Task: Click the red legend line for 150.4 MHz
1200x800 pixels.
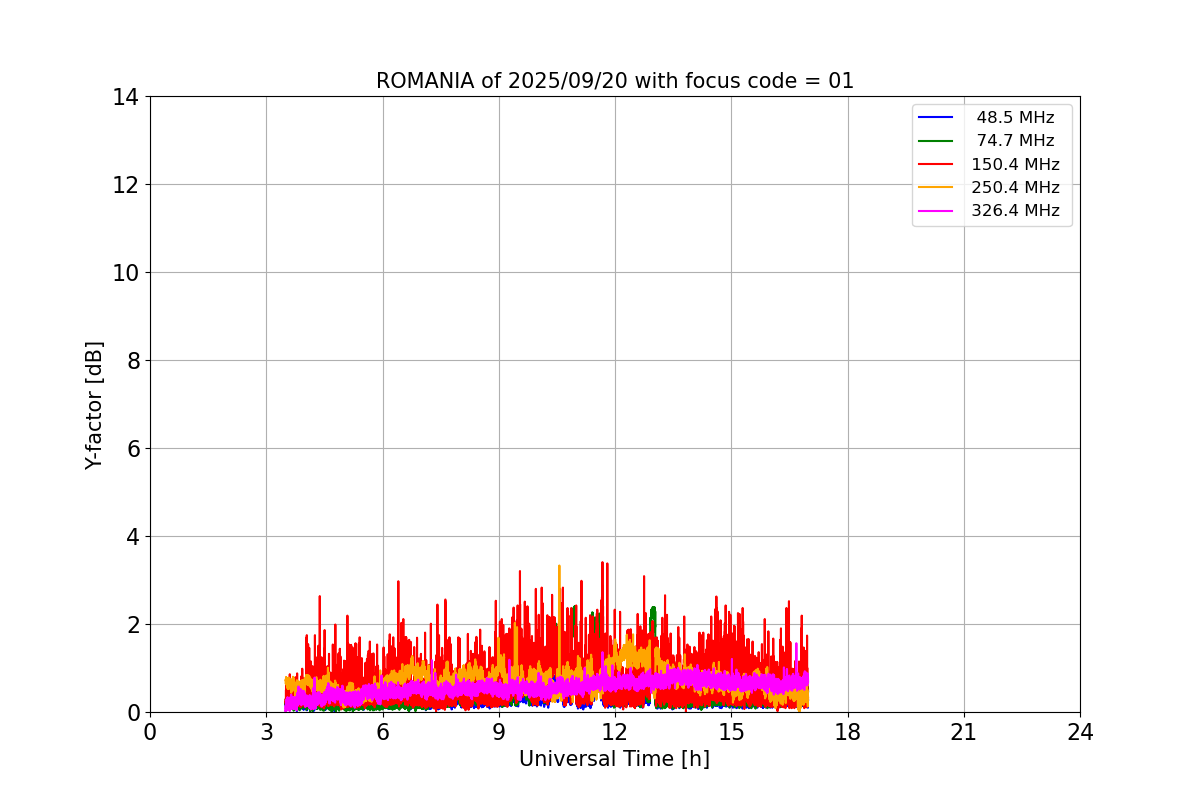Action: coord(935,164)
